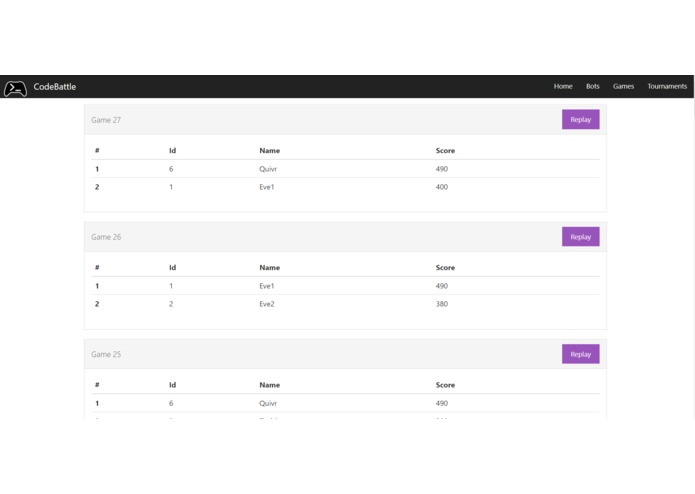
Task: Click Id value 6 in Game 27
Action: click(x=171, y=169)
